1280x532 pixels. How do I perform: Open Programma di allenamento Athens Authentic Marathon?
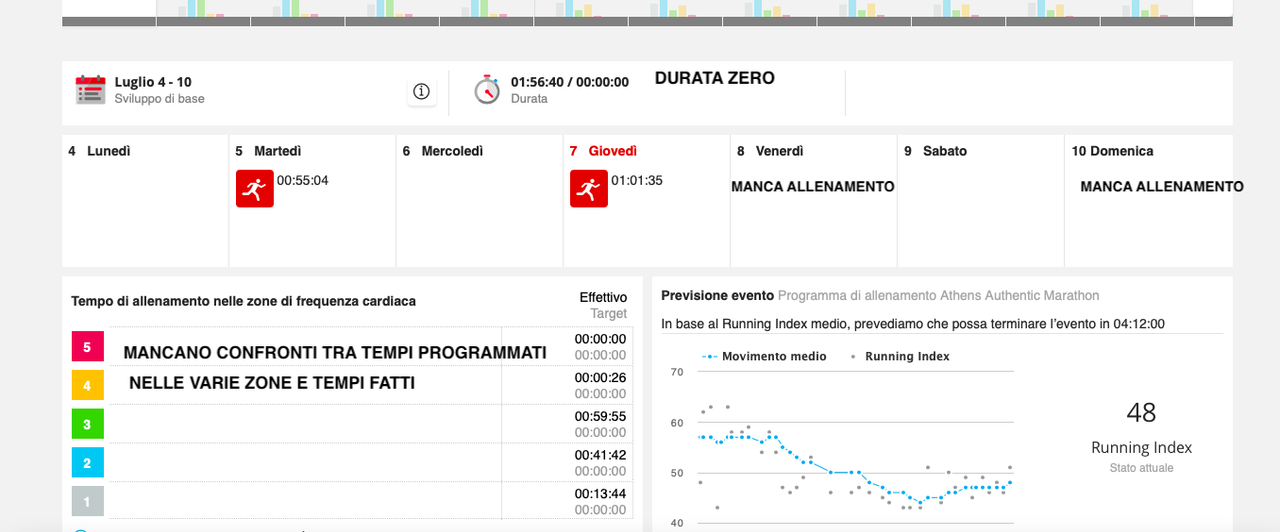click(x=938, y=296)
